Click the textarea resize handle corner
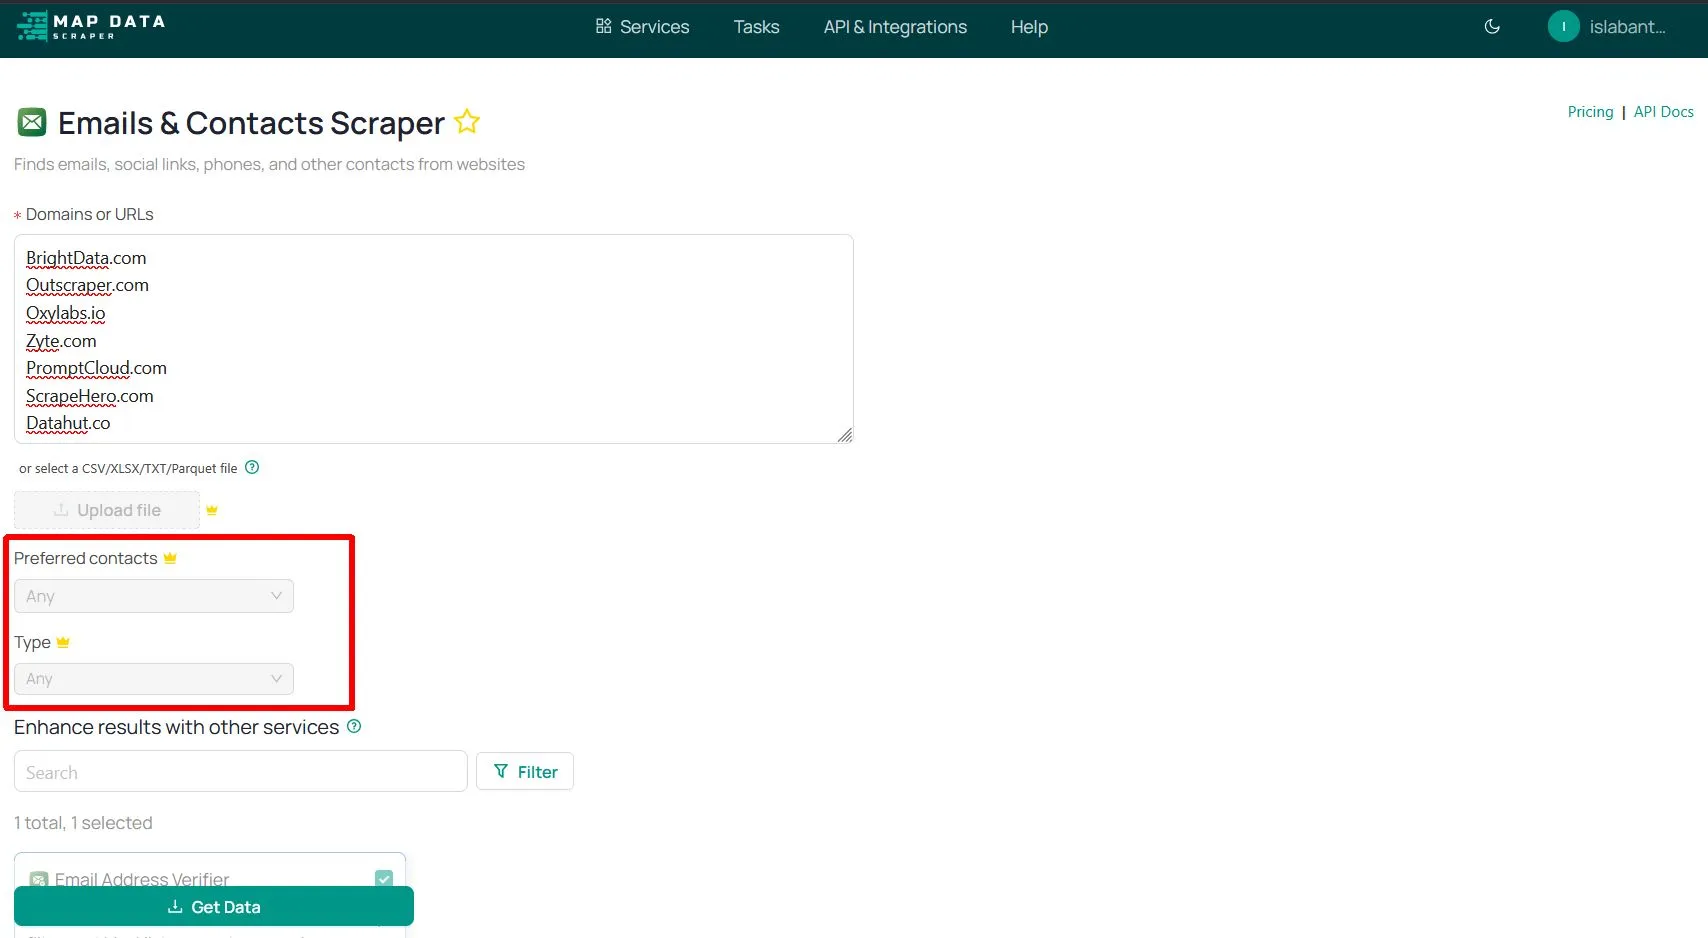 pos(845,435)
